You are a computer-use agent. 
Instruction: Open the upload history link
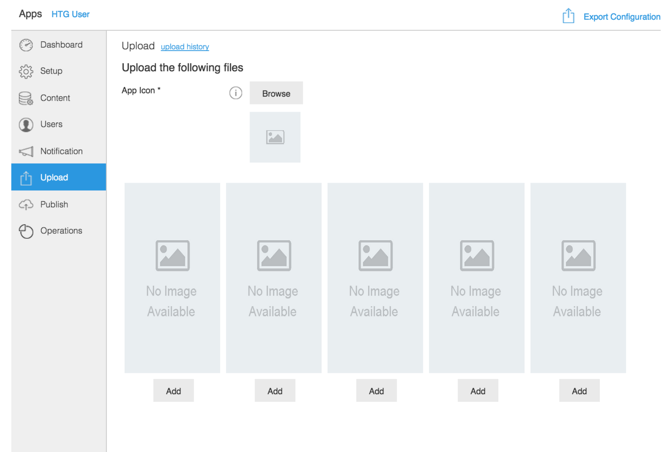(185, 47)
